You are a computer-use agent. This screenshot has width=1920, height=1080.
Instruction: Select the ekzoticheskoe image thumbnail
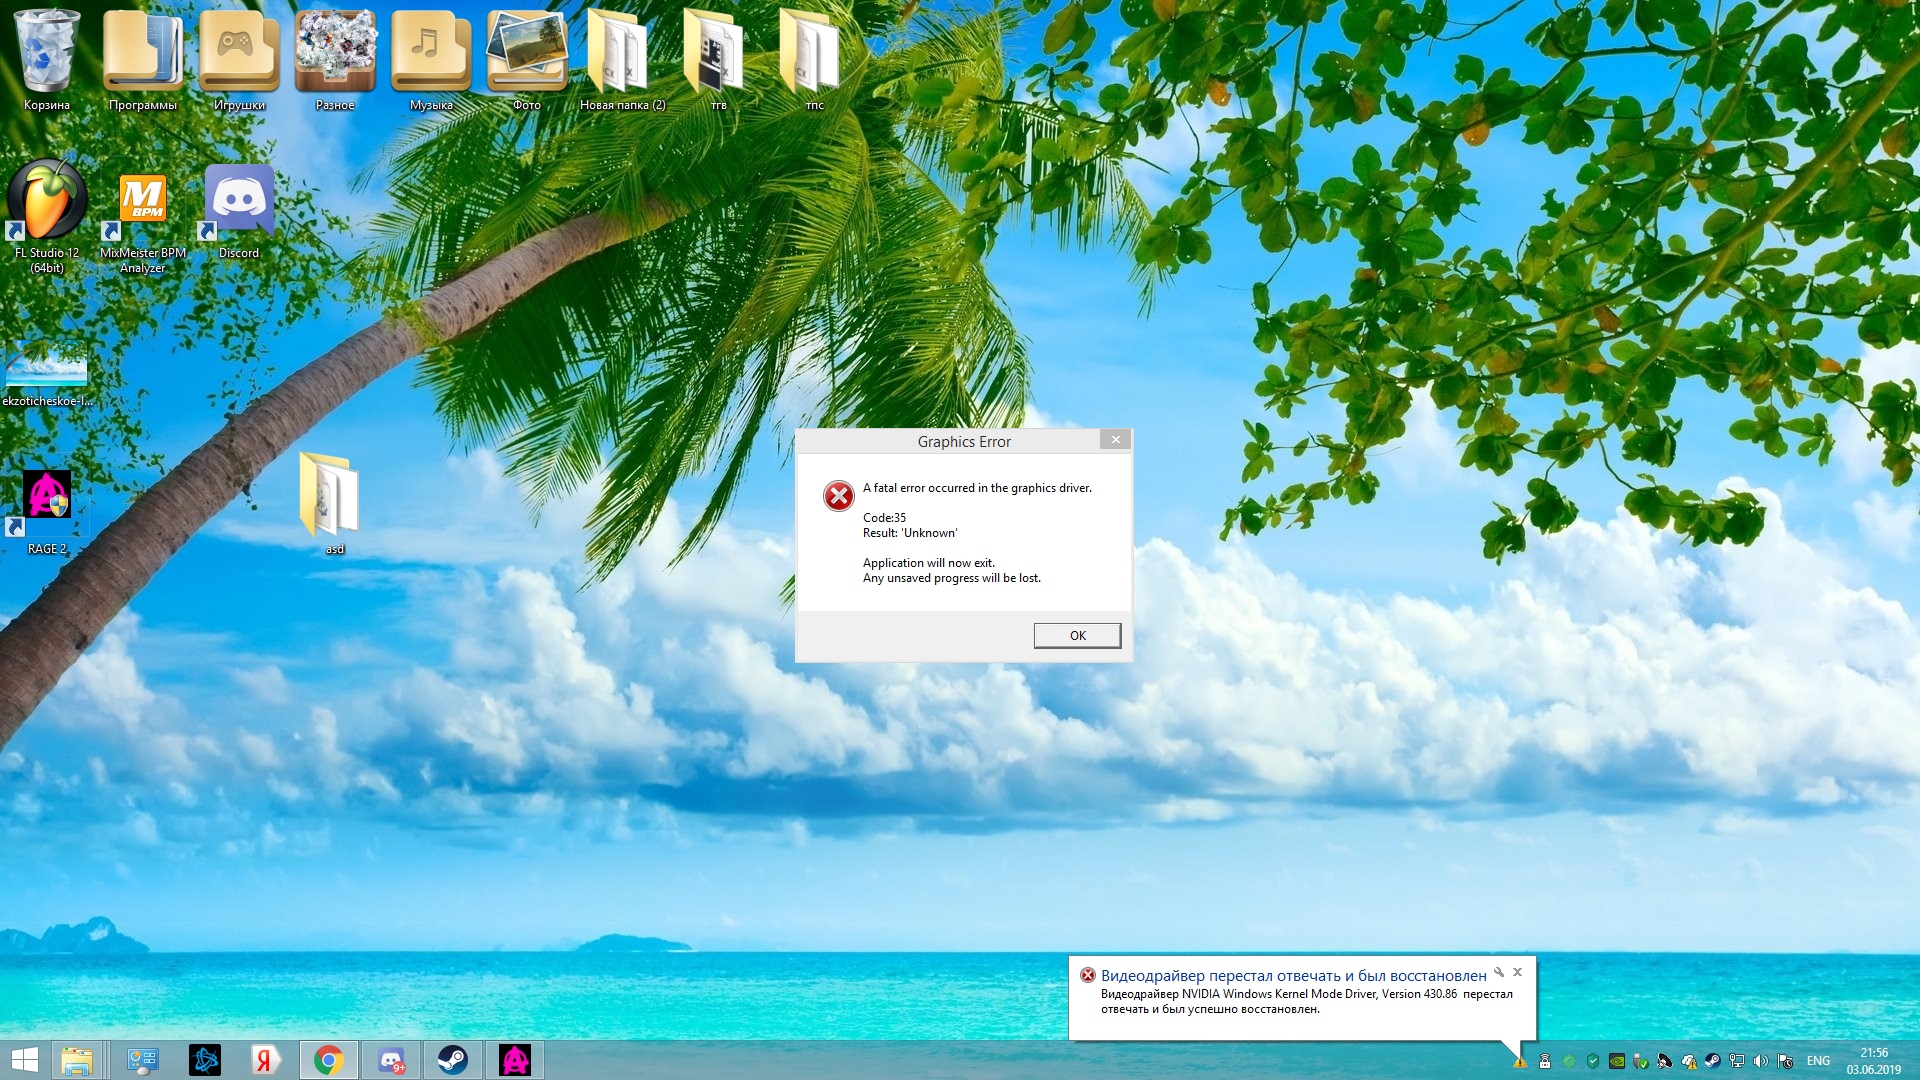tap(47, 365)
